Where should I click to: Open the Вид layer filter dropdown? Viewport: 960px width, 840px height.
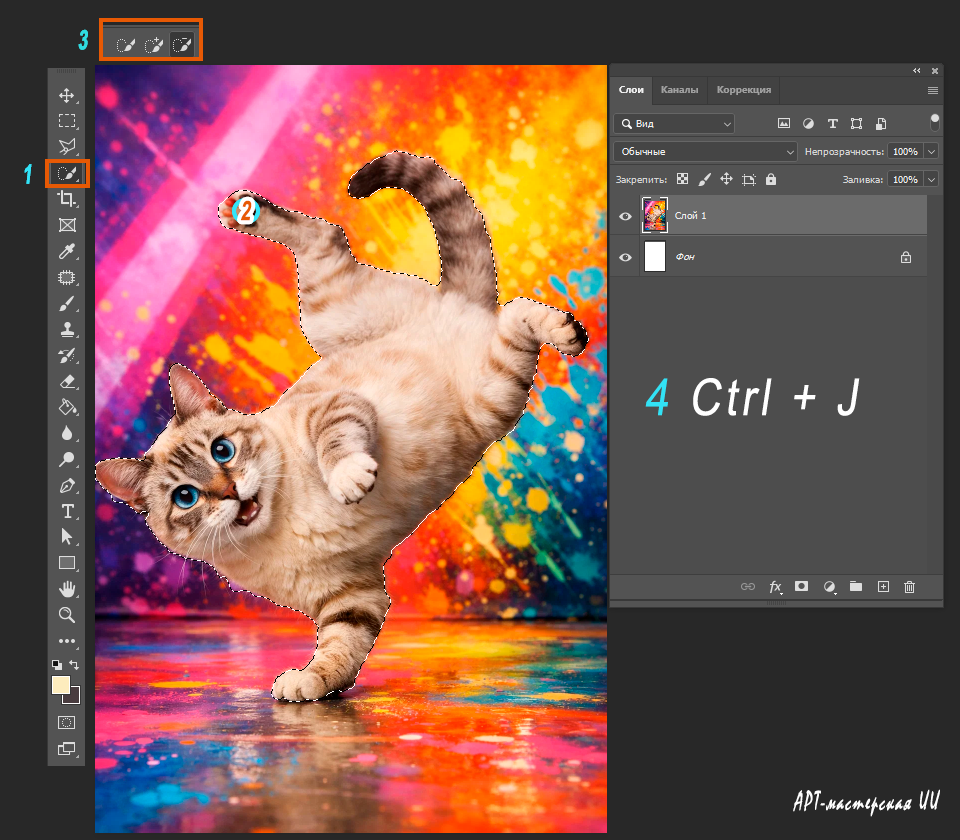(673, 124)
